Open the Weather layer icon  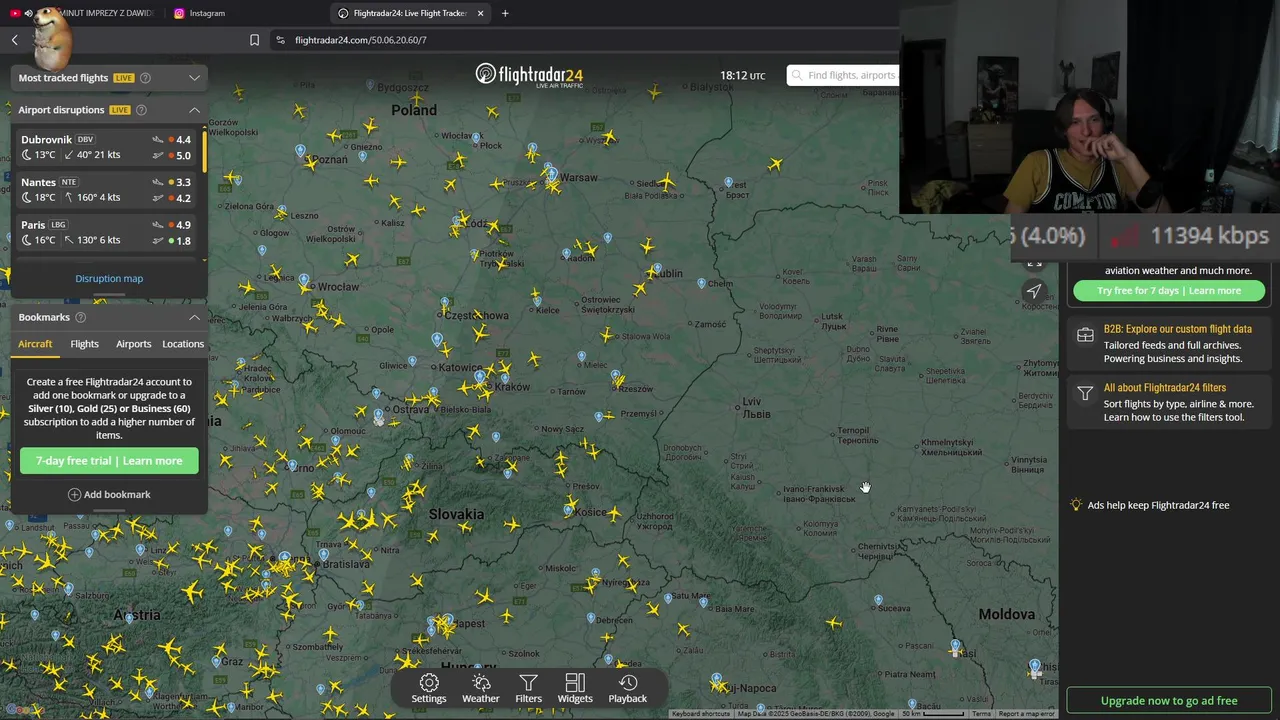481,683
